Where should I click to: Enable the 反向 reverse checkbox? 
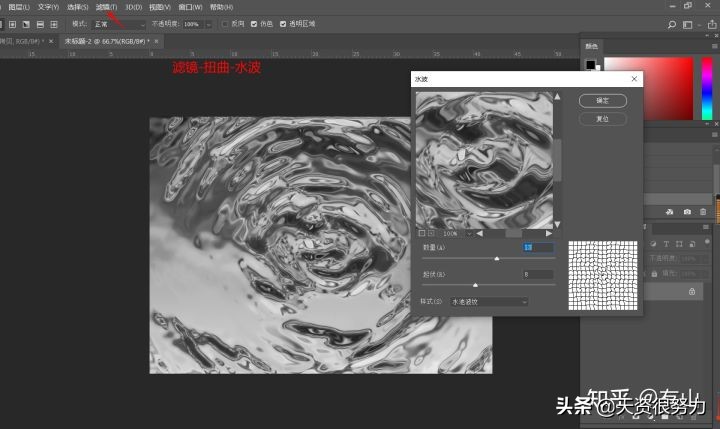point(225,24)
